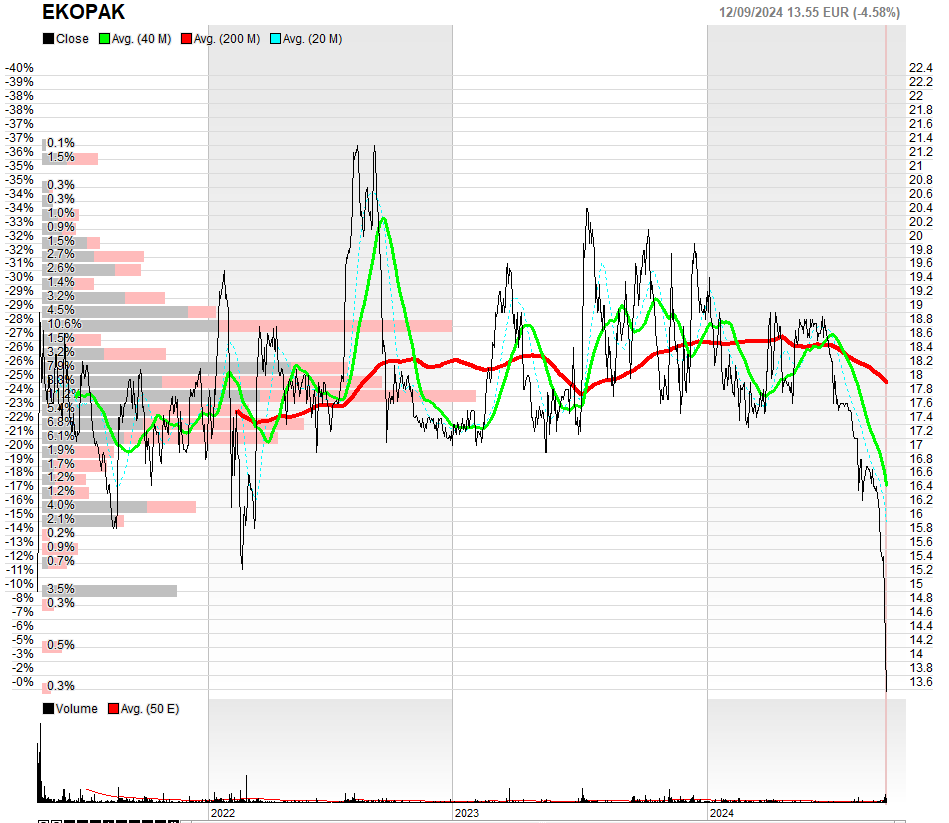Viewport: 949px width, 823px height.
Task: Click the 21.2 price axis label
Action: [921, 151]
